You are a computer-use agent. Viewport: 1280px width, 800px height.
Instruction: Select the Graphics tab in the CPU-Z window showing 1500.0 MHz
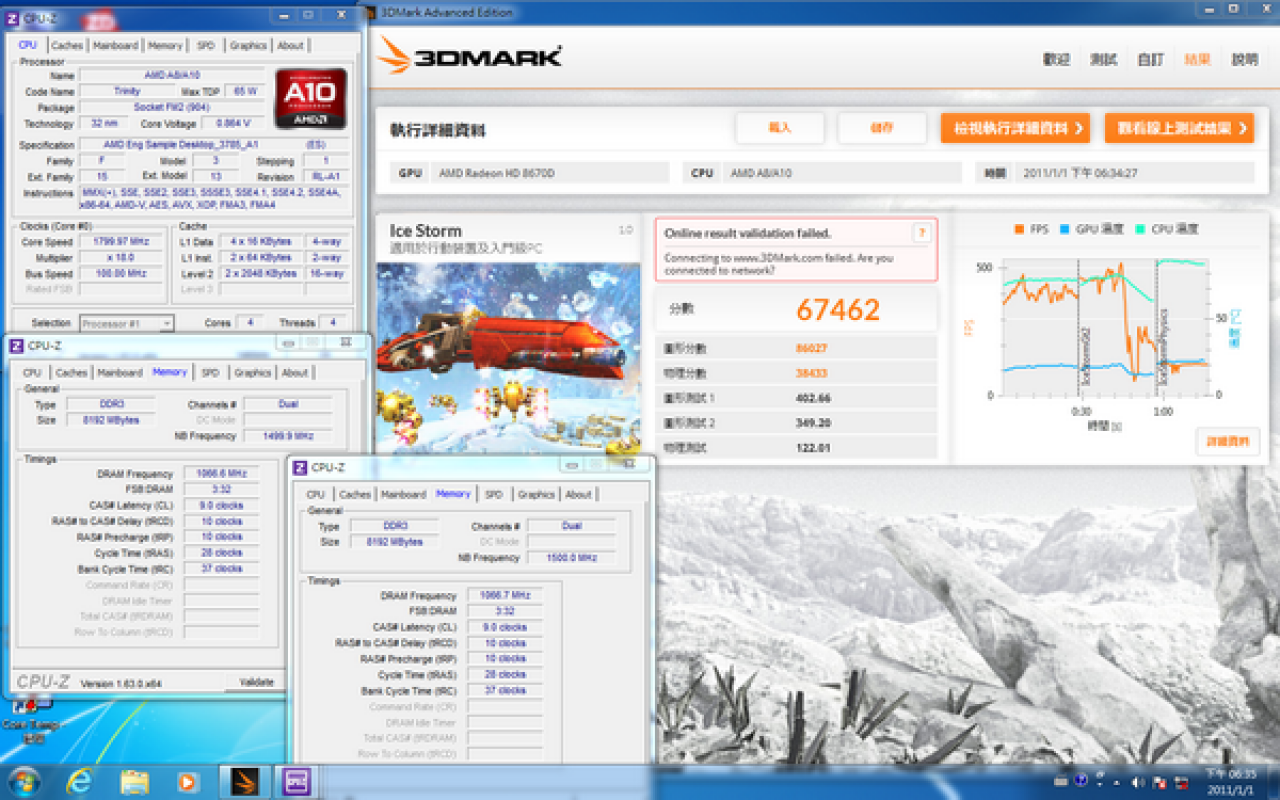pyautogui.click(x=536, y=494)
